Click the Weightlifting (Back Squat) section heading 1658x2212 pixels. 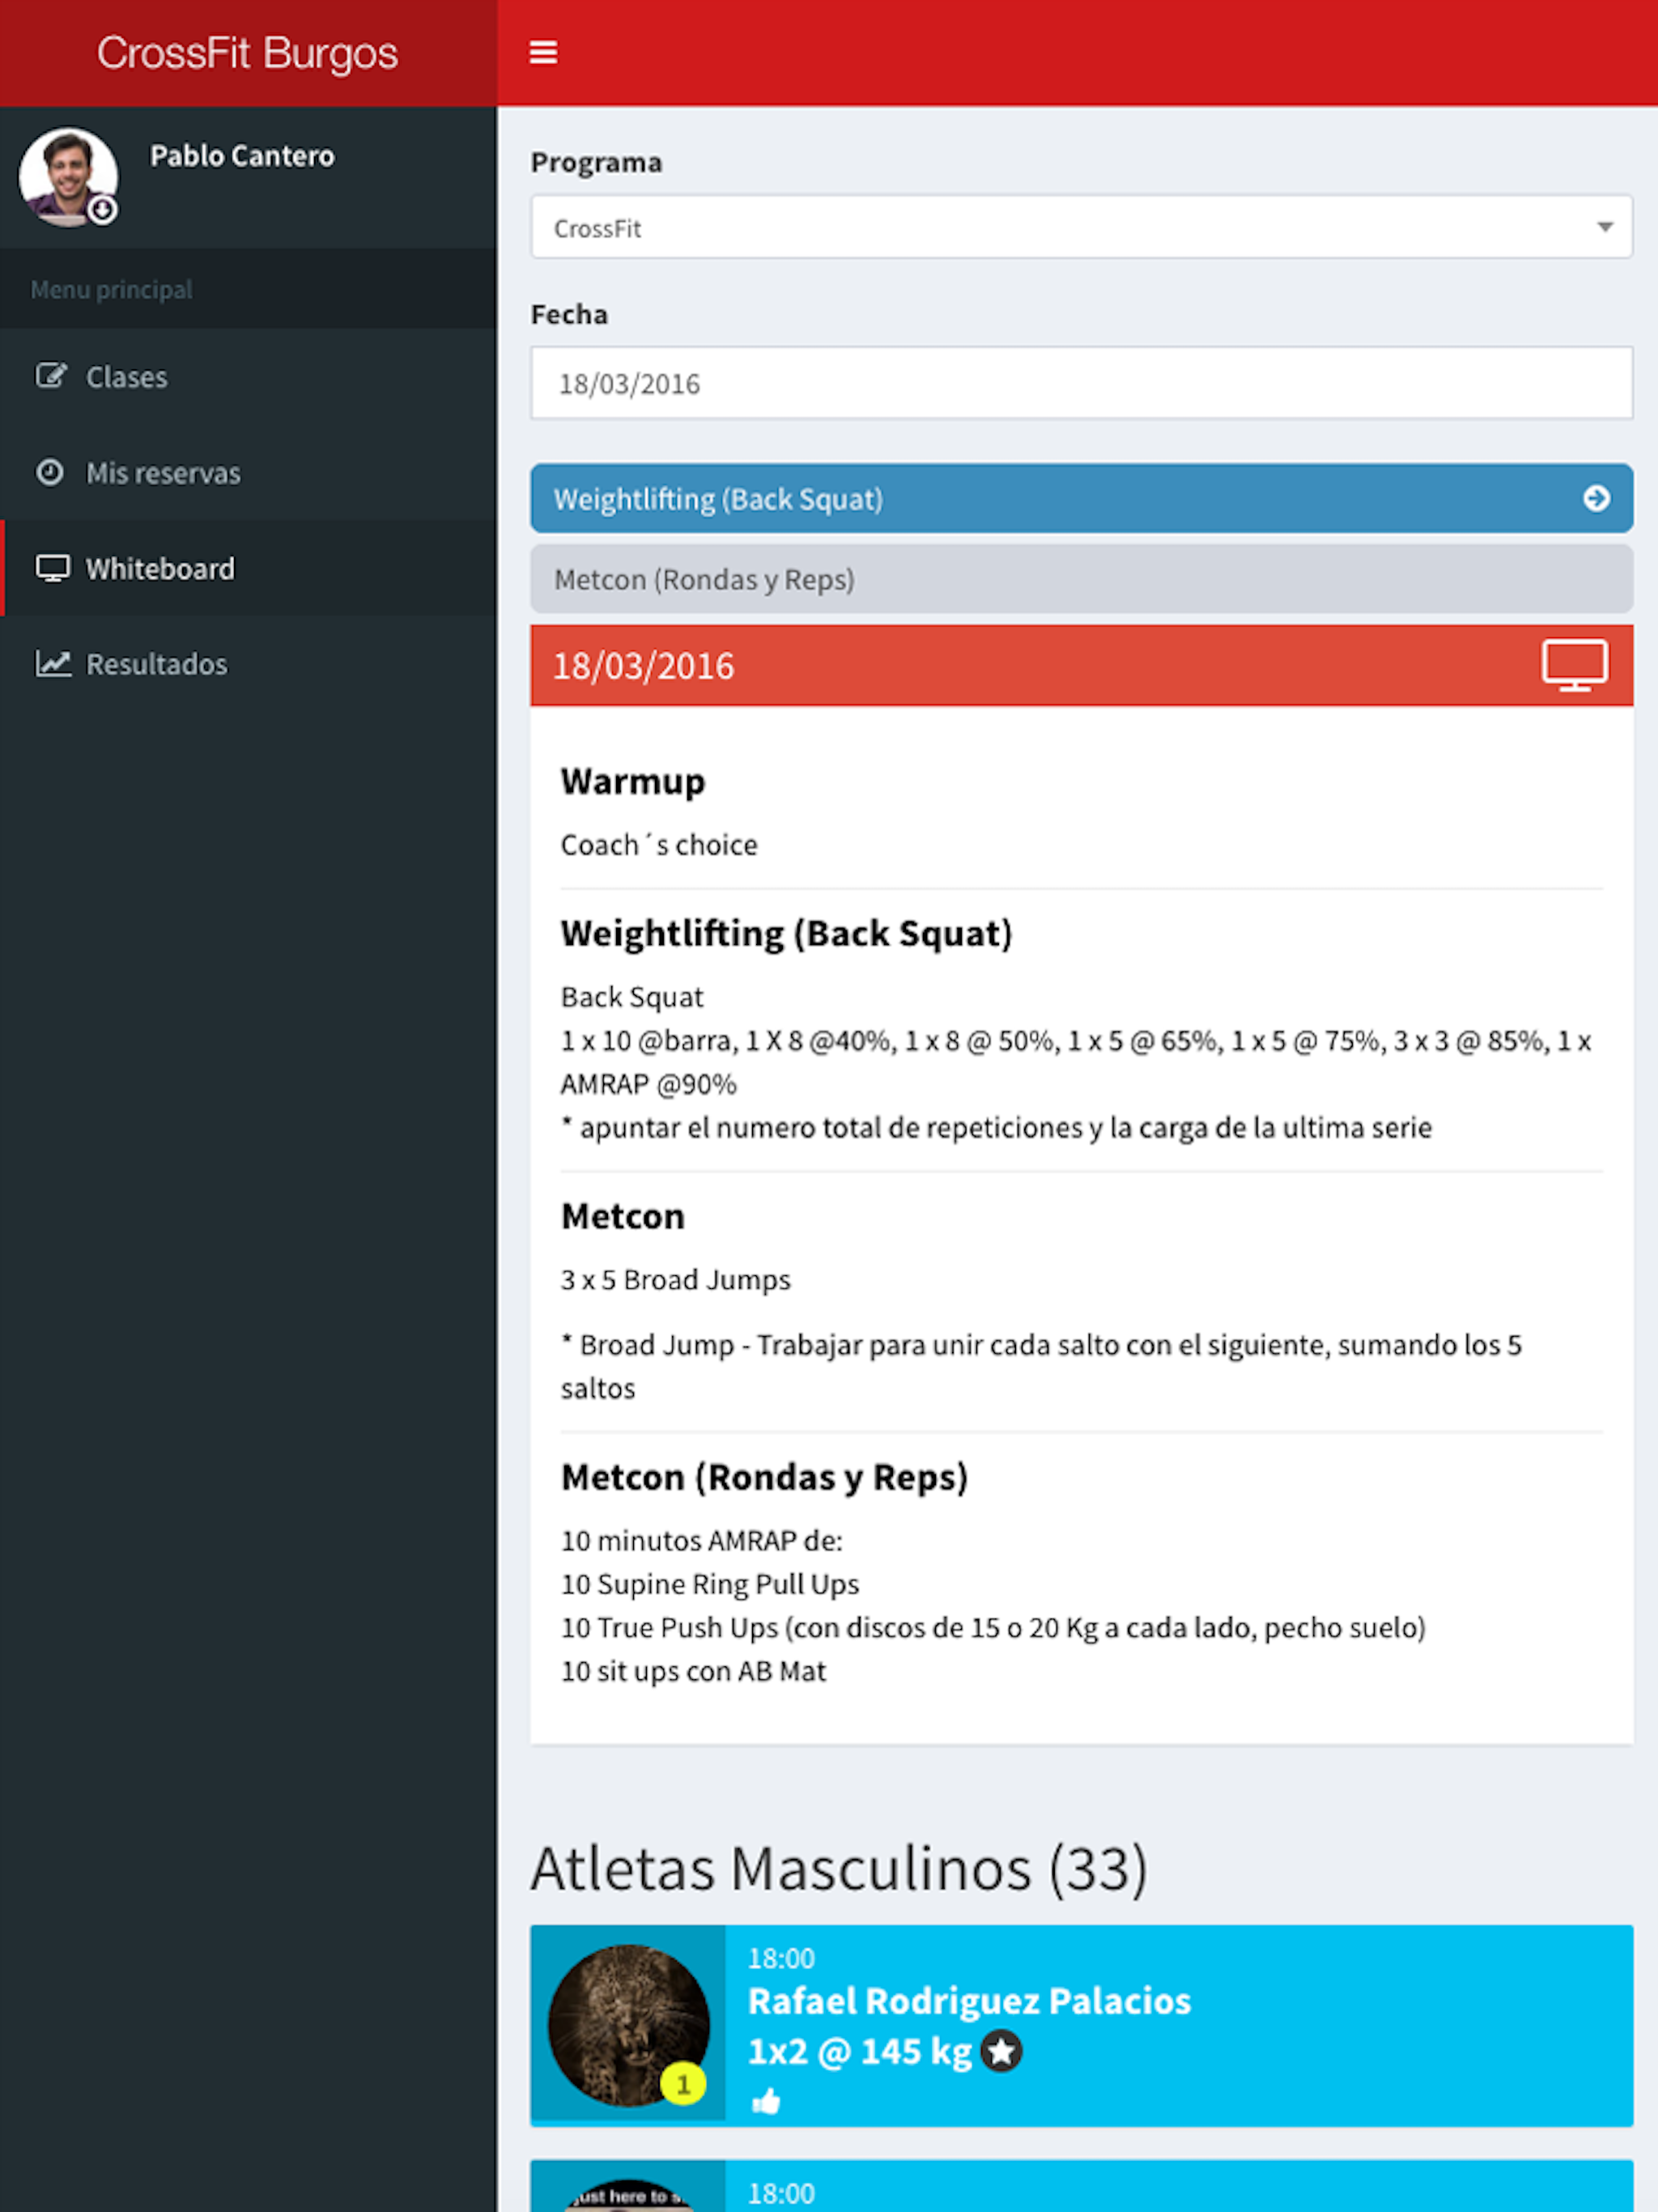[x=787, y=933]
